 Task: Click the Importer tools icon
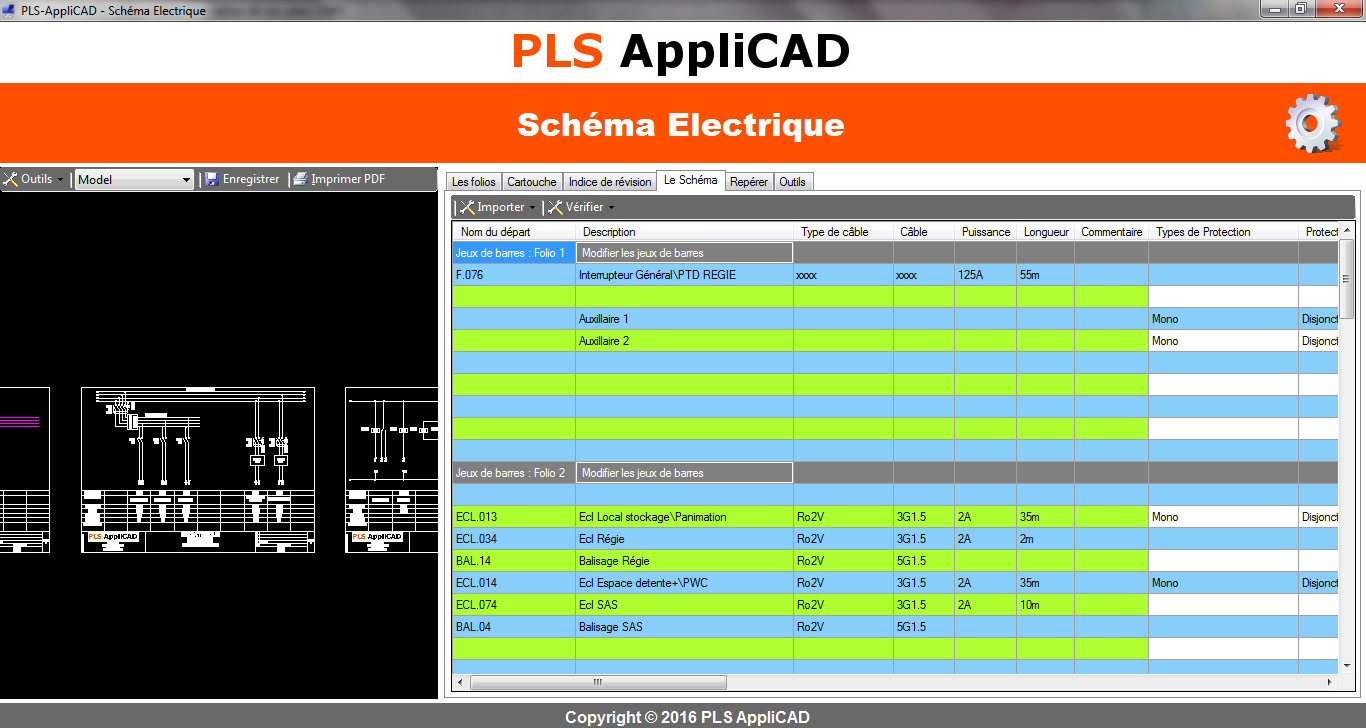[x=467, y=207]
